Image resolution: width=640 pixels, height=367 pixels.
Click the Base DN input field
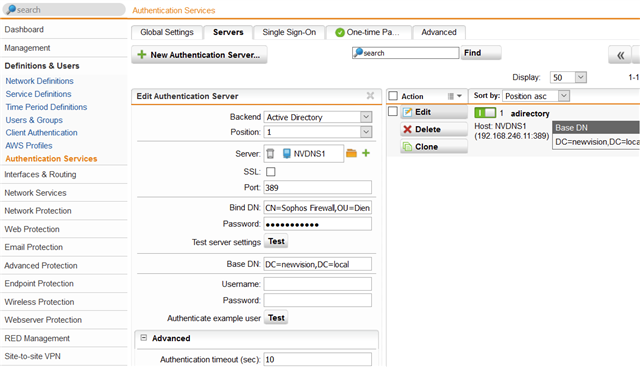(318, 264)
